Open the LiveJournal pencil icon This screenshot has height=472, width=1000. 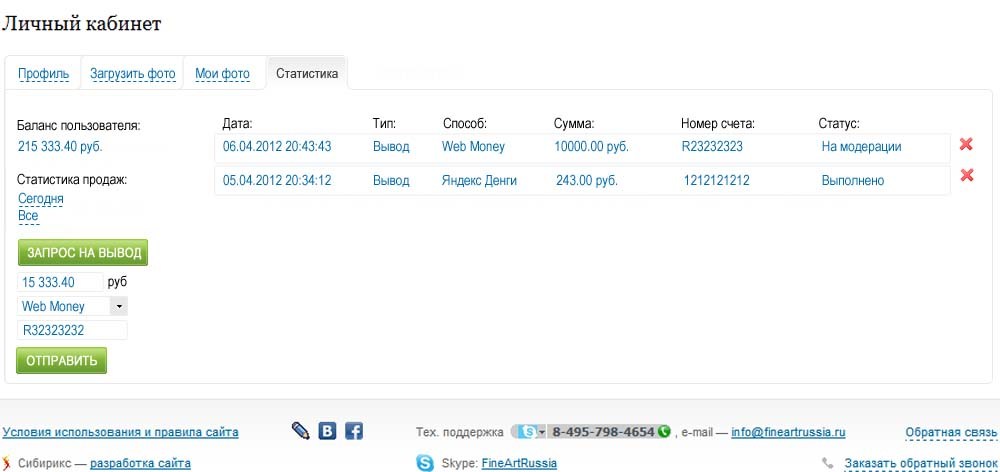pyautogui.click(x=300, y=431)
